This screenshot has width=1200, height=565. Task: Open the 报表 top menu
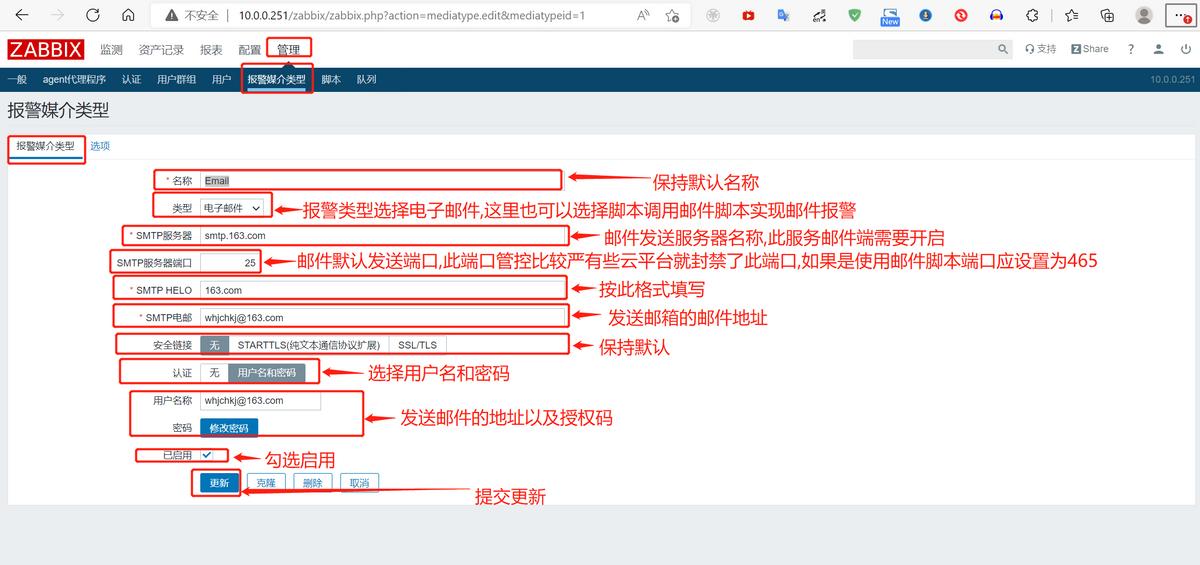pos(211,50)
